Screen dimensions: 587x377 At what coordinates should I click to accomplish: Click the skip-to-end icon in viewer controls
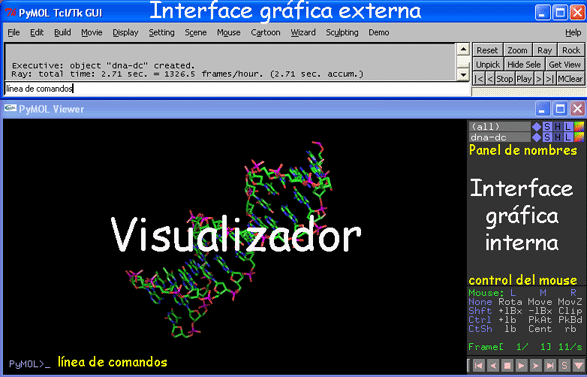(550, 365)
